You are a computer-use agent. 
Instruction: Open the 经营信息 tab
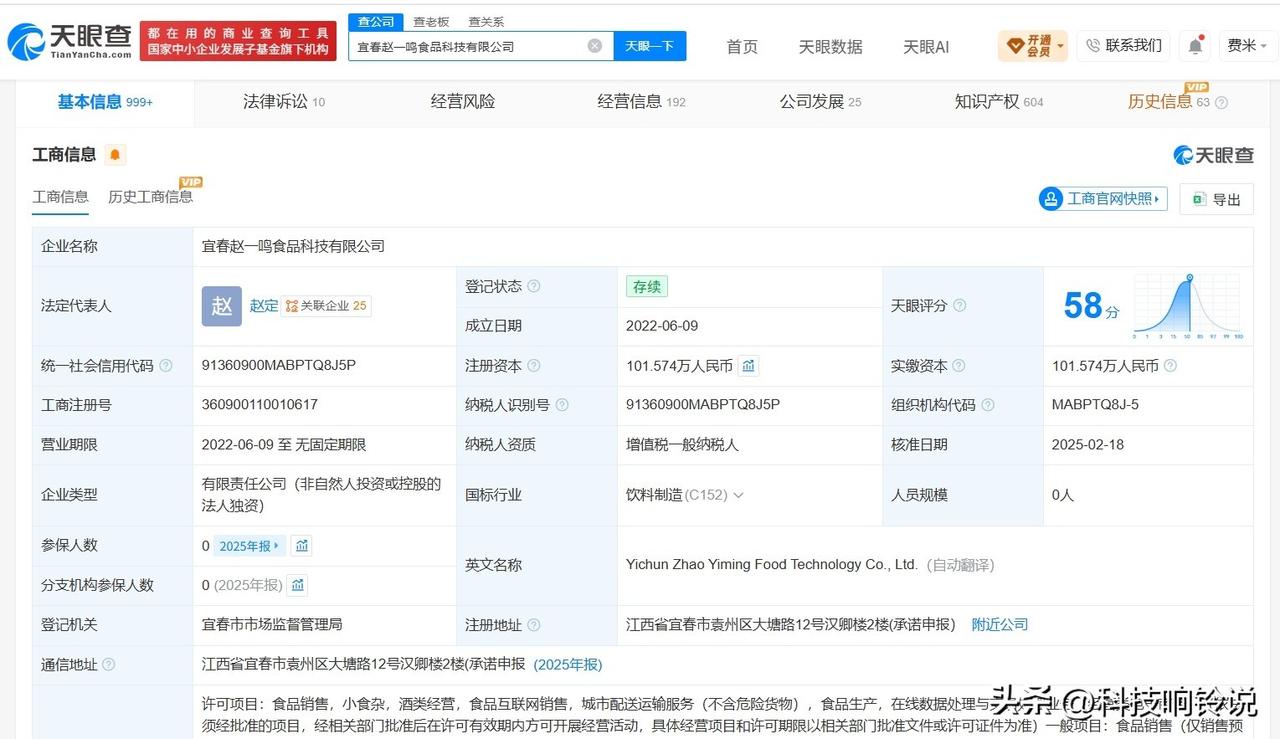[x=641, y=102]
